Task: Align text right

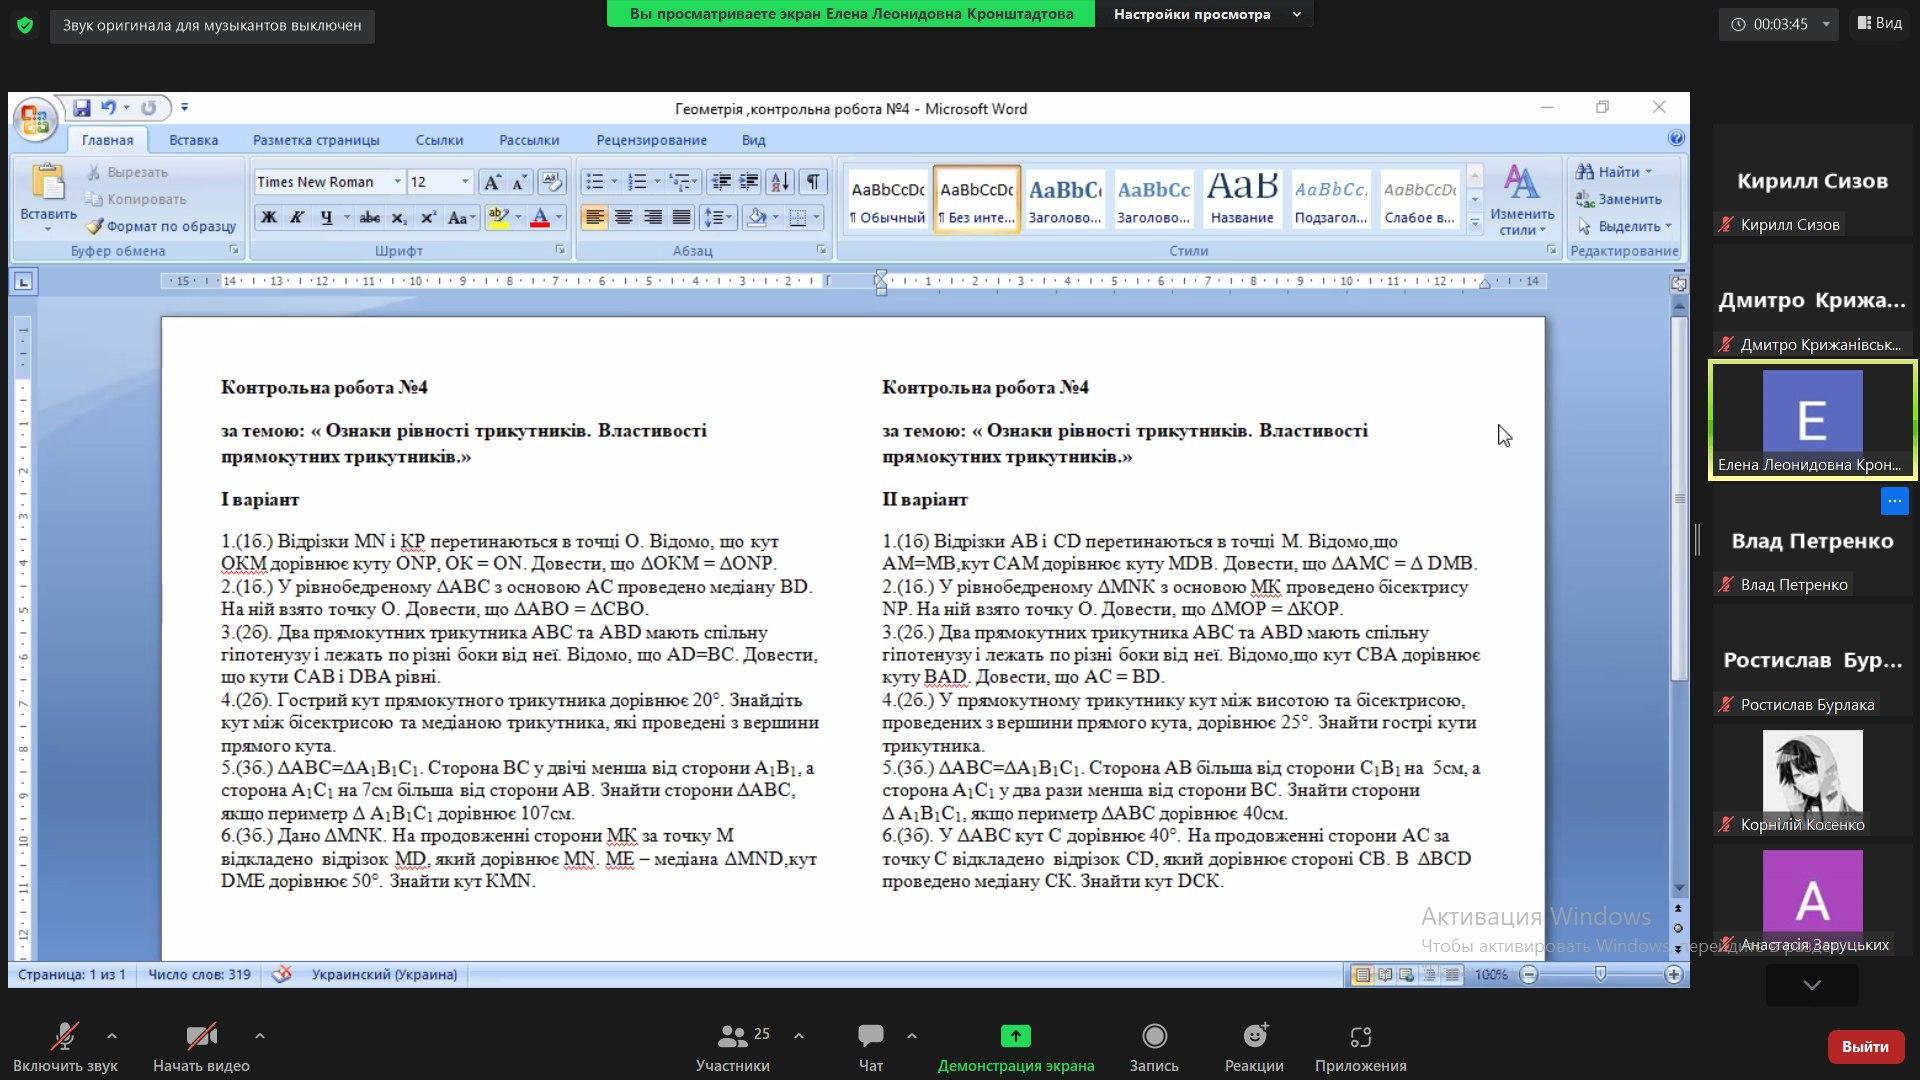Action: pyautogui.click(x=652, y=217)
